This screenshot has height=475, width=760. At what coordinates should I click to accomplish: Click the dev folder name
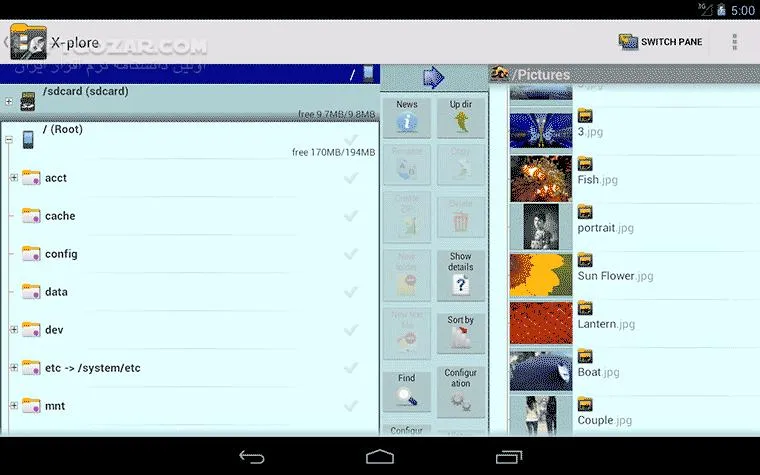pyautogui.click(x=54, y=330)
